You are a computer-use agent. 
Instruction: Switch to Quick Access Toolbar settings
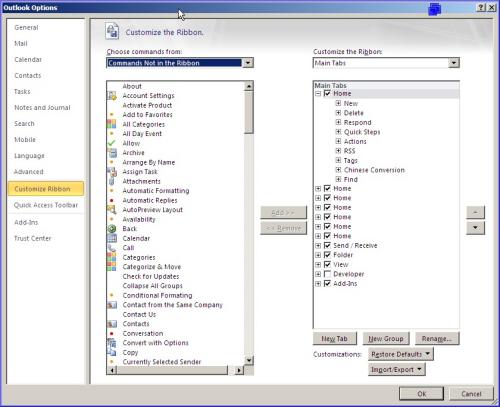(46, 205)
